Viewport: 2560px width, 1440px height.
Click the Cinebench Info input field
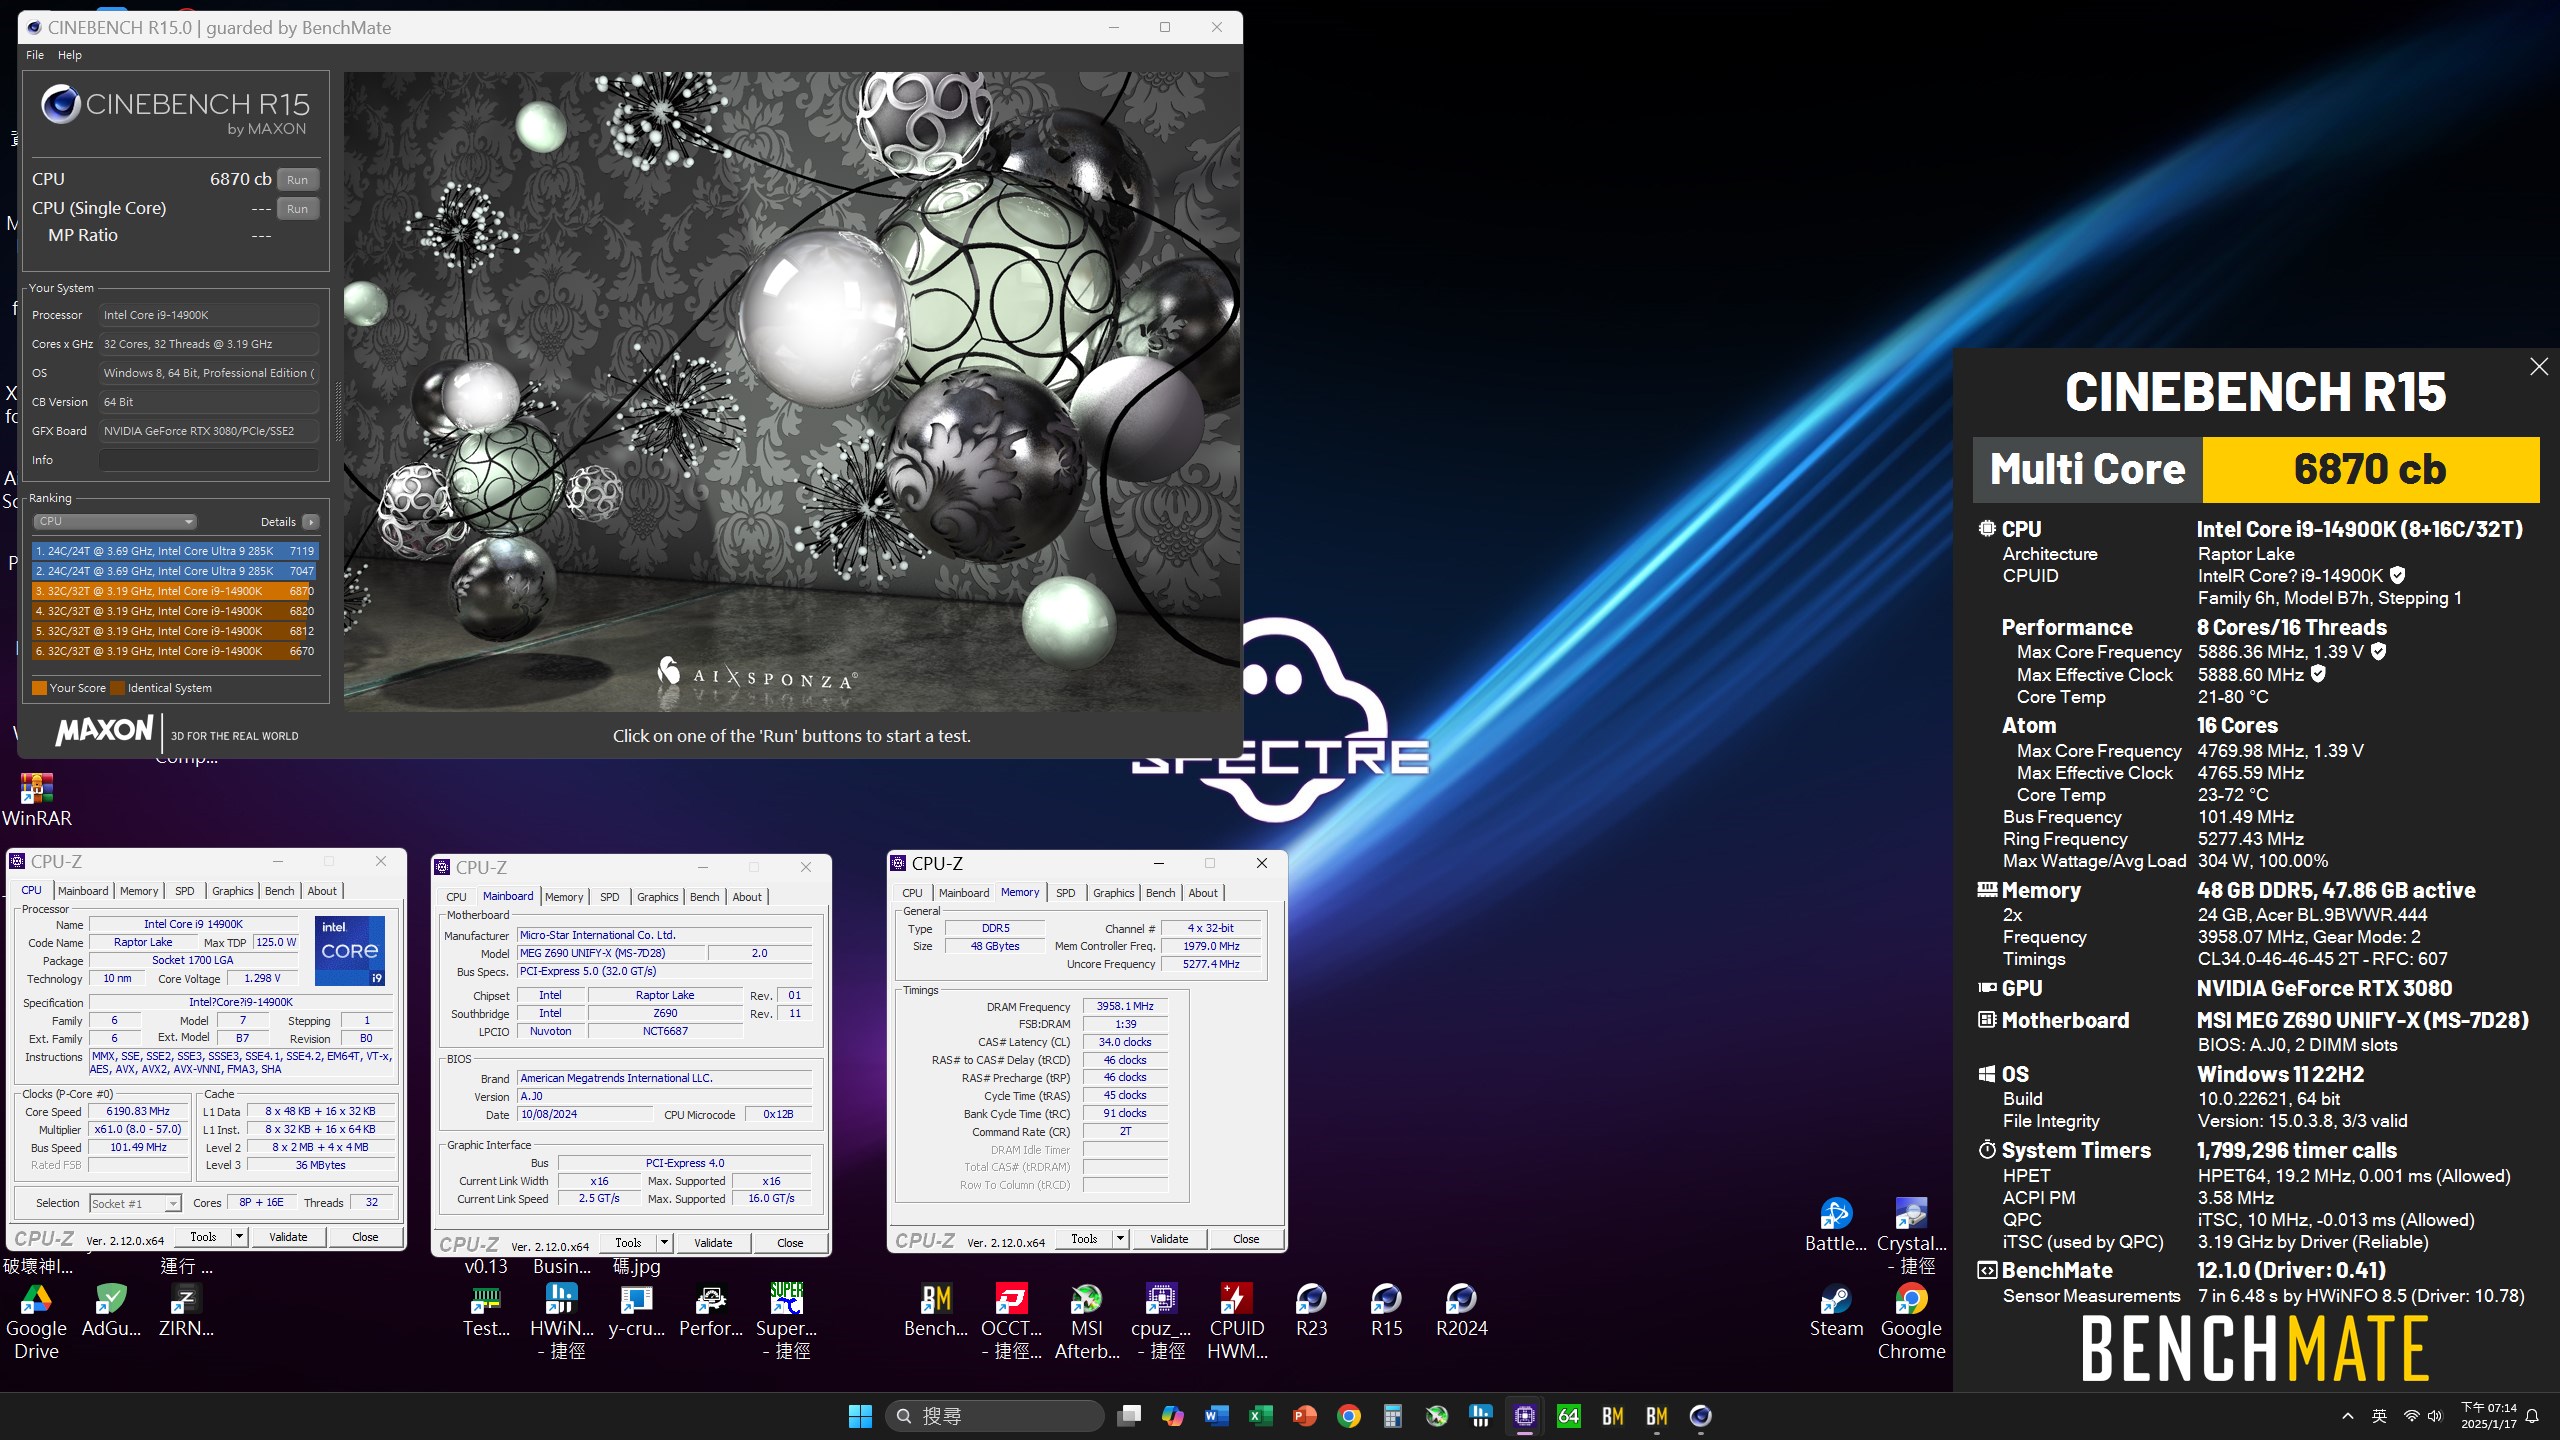(x=208, y=460)
